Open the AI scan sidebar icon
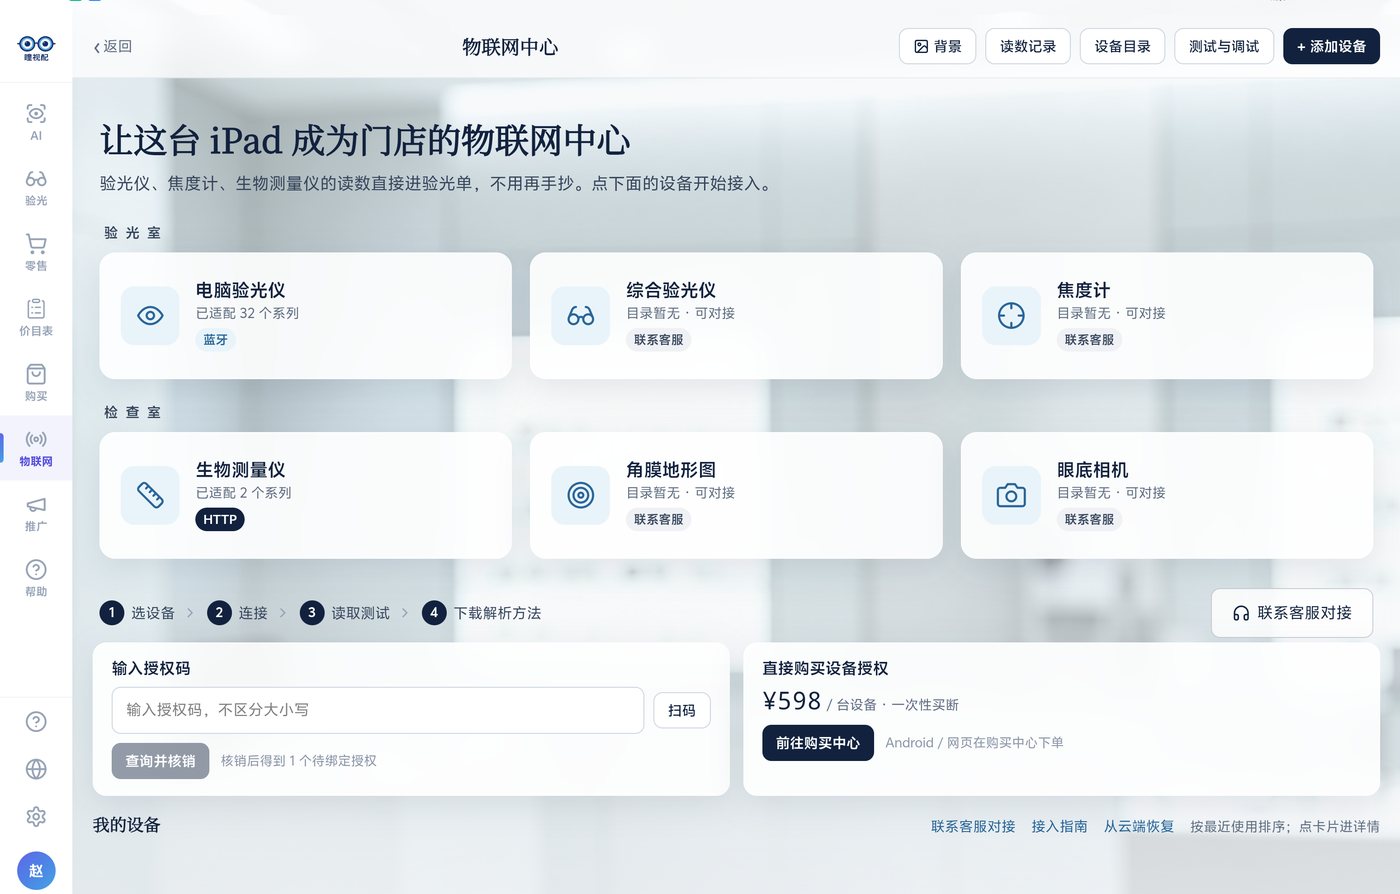The height and width of the screenshot is (894, 1400). point(36,122)
